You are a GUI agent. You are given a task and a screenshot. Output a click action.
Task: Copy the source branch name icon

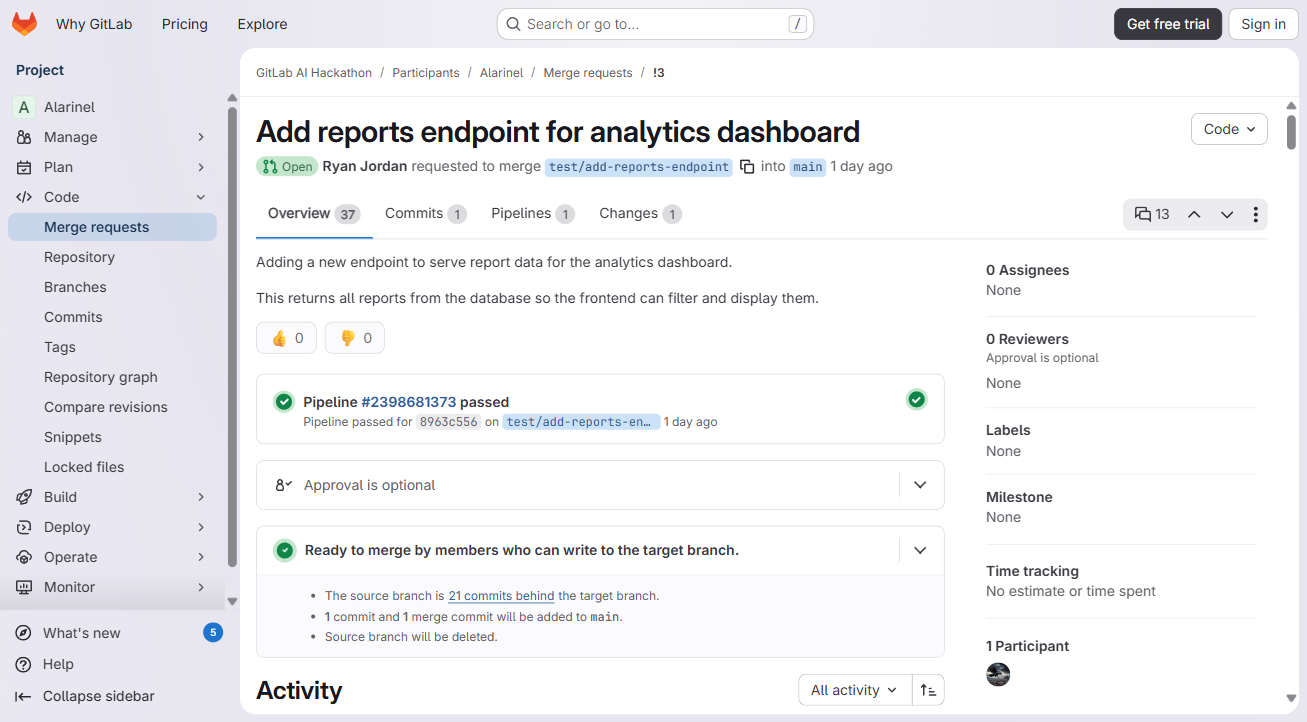click(747, 167)
